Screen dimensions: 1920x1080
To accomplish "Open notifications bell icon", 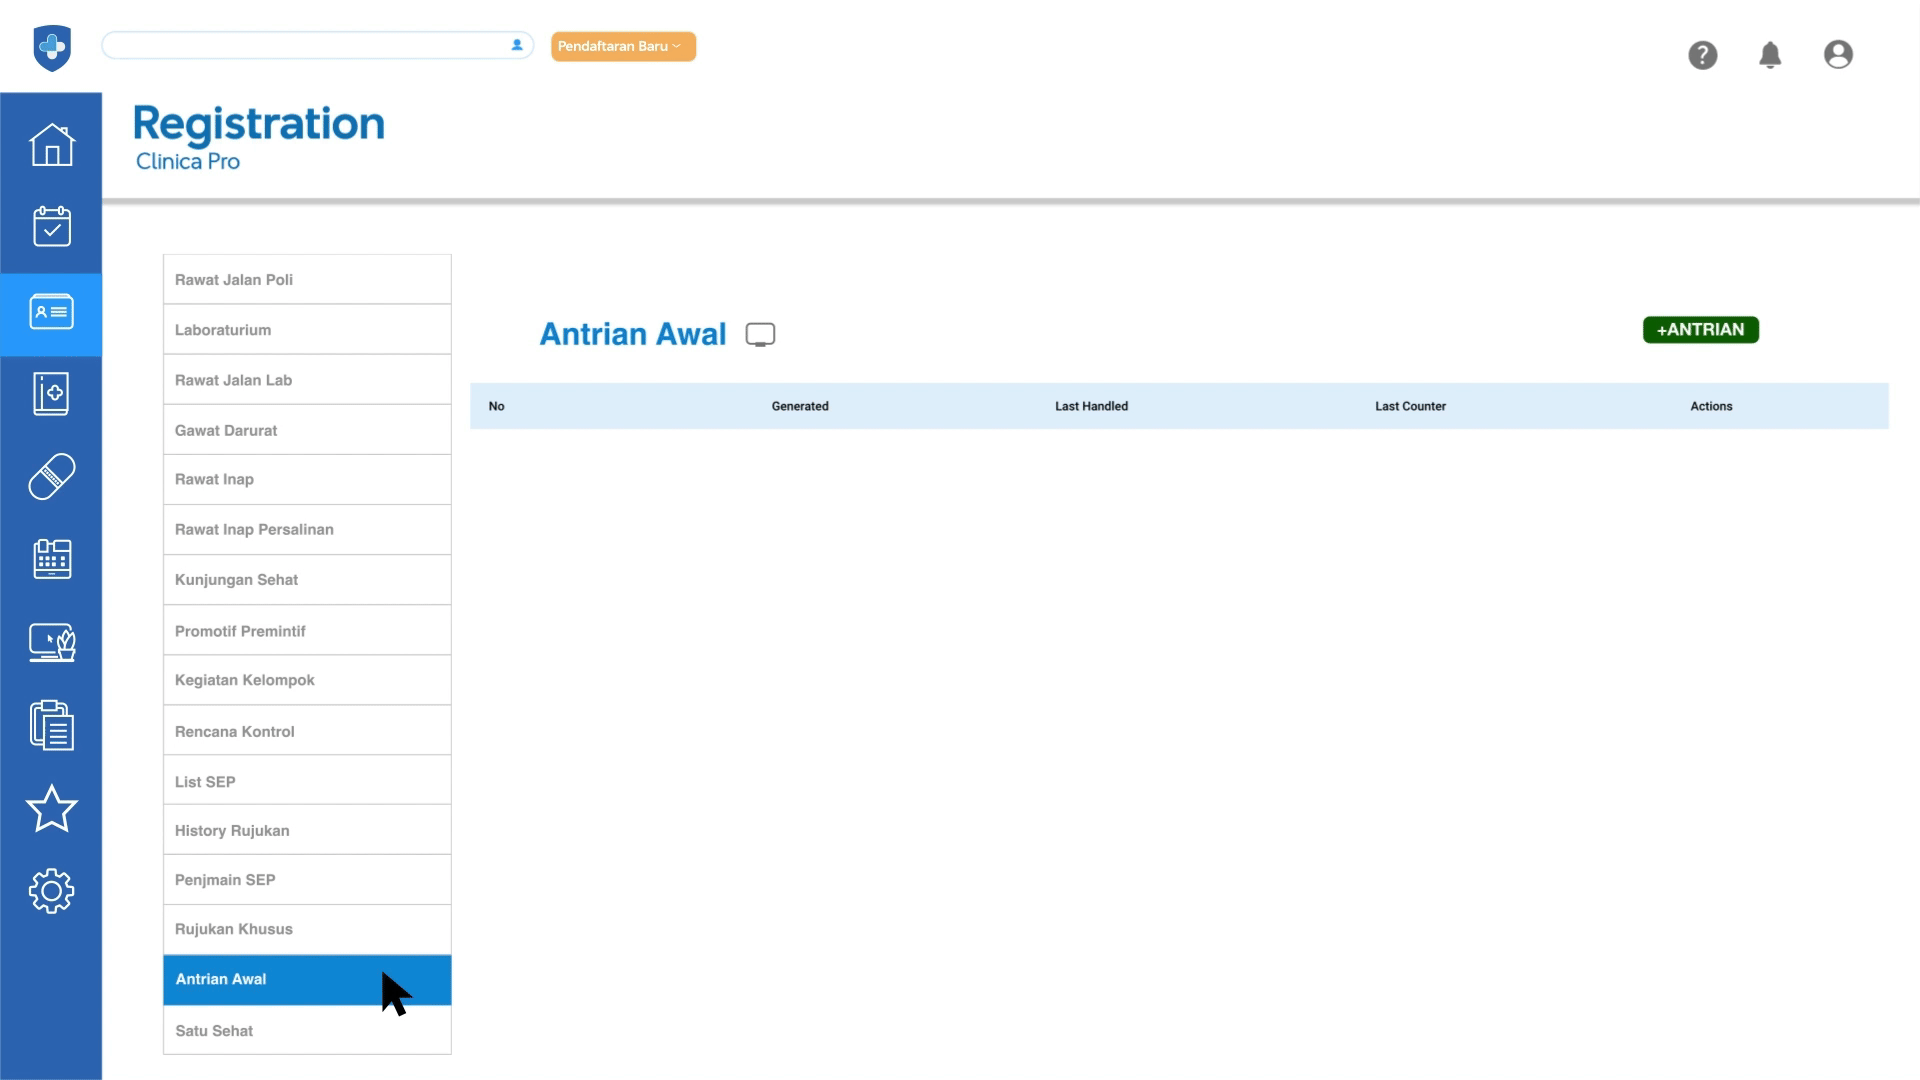I will [1769, 55].
